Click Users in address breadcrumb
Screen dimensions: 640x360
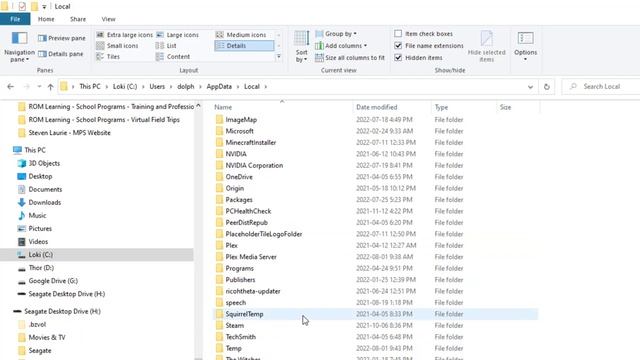pyautogui.click(x=157, y=87)
